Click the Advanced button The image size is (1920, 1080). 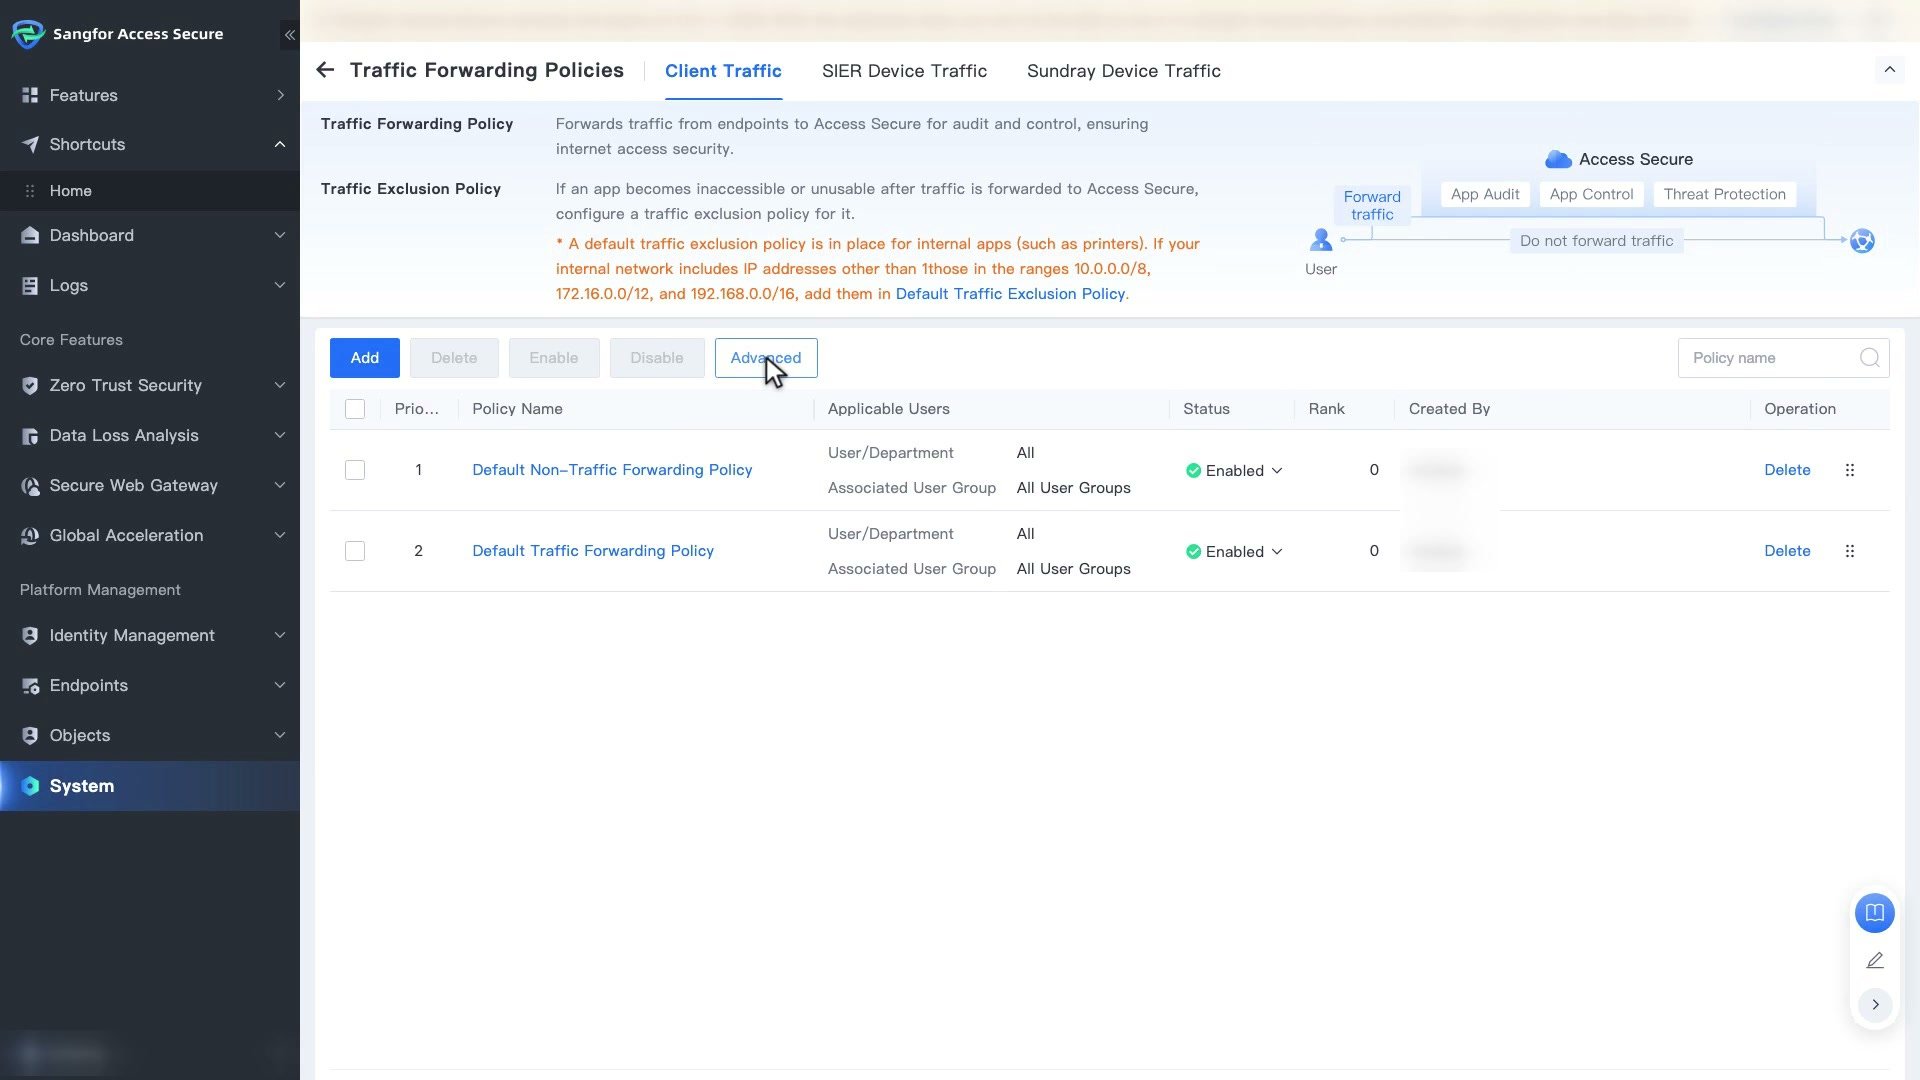pos(766,358)
